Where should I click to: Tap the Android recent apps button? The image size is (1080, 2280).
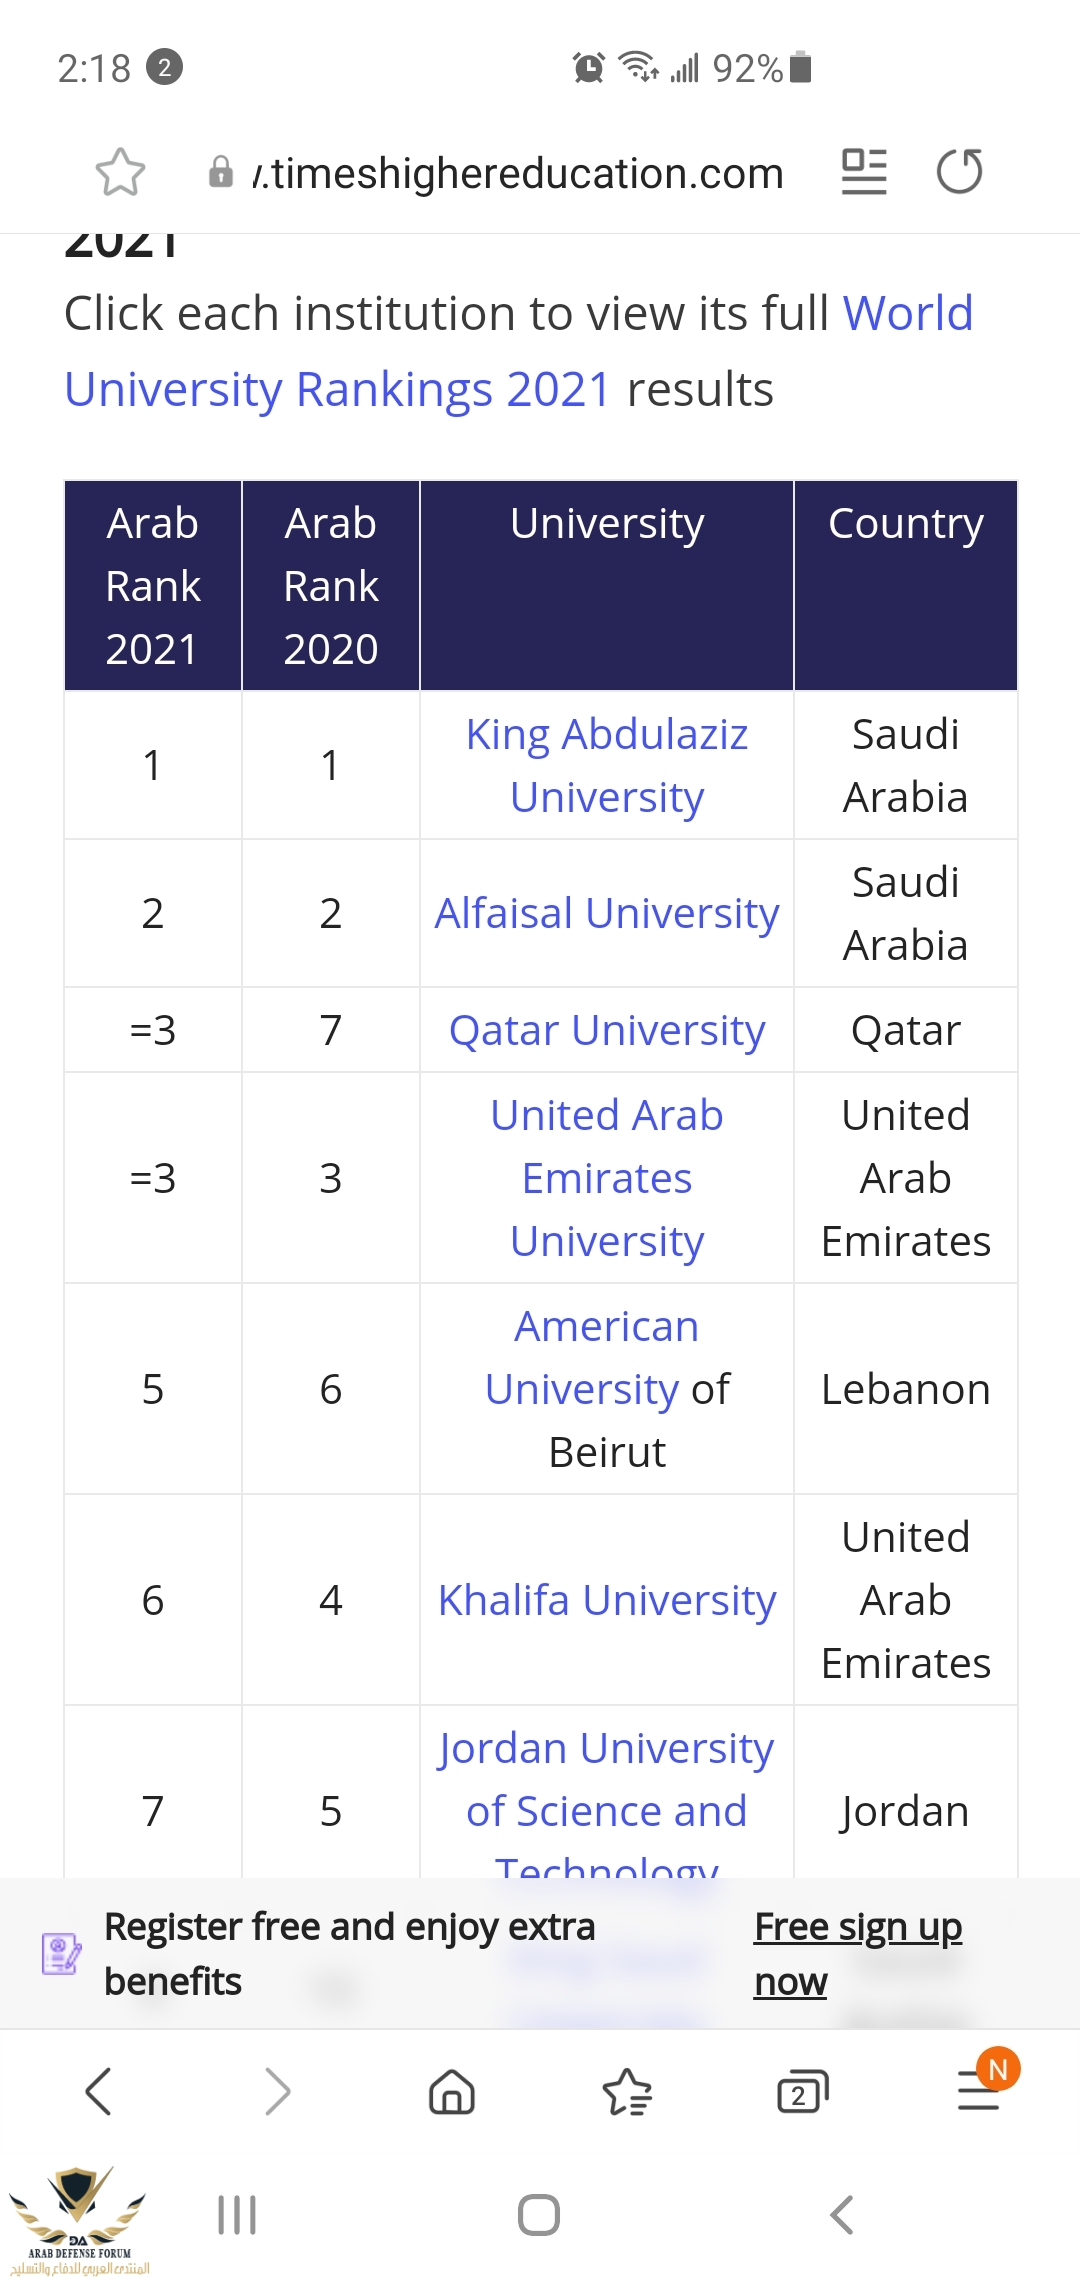coord(237,2215)
